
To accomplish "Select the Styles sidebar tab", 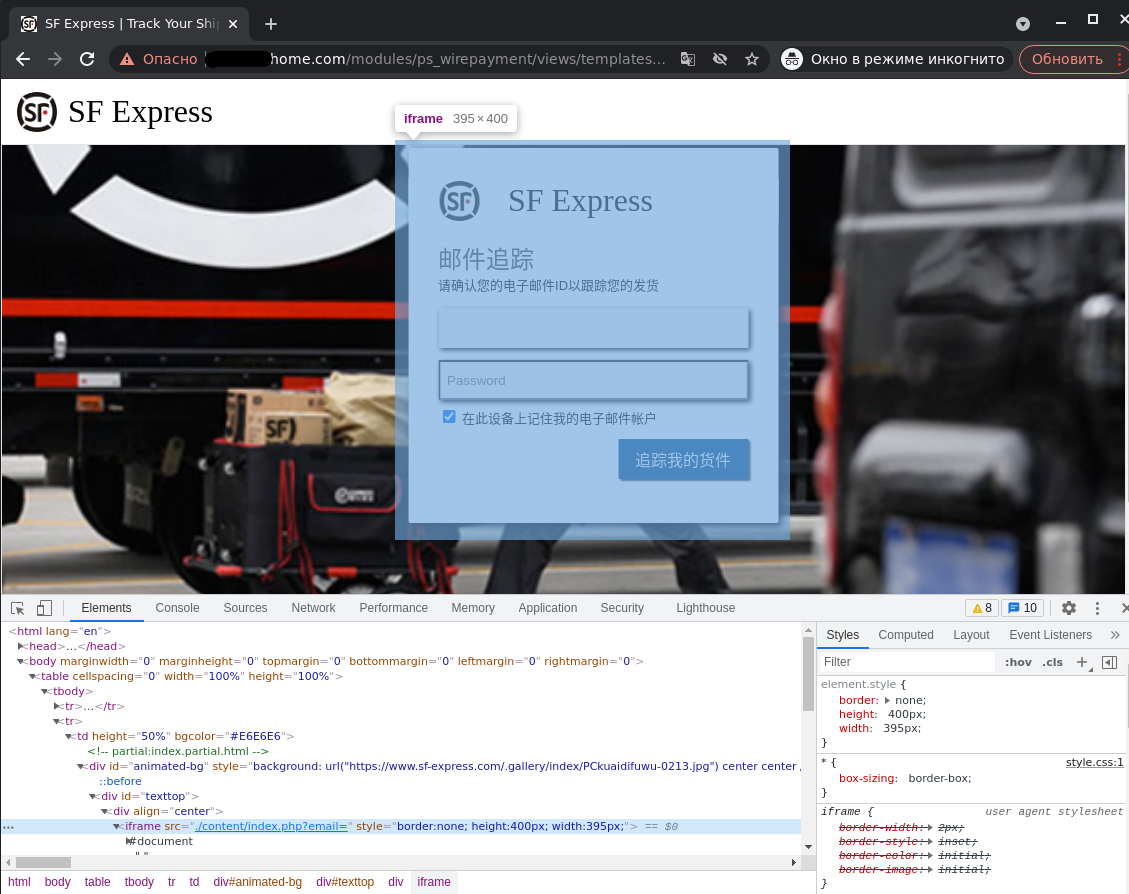I will click(x=842, y=635).
